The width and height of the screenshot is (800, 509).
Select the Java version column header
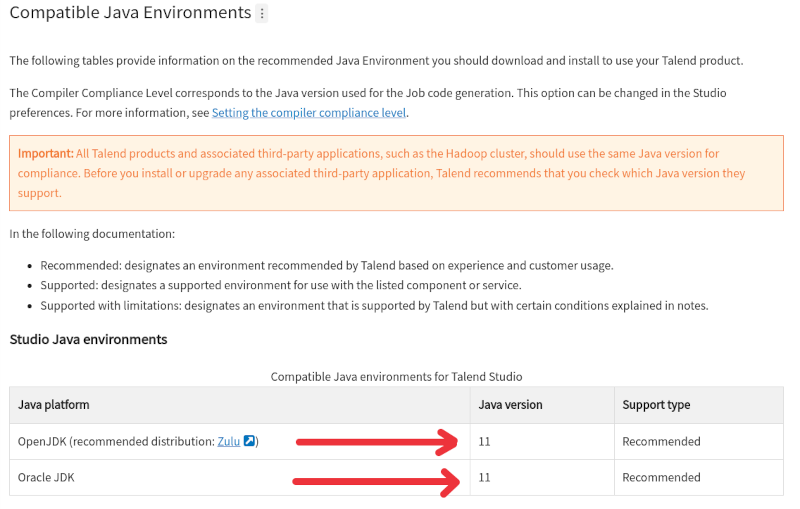542,405
